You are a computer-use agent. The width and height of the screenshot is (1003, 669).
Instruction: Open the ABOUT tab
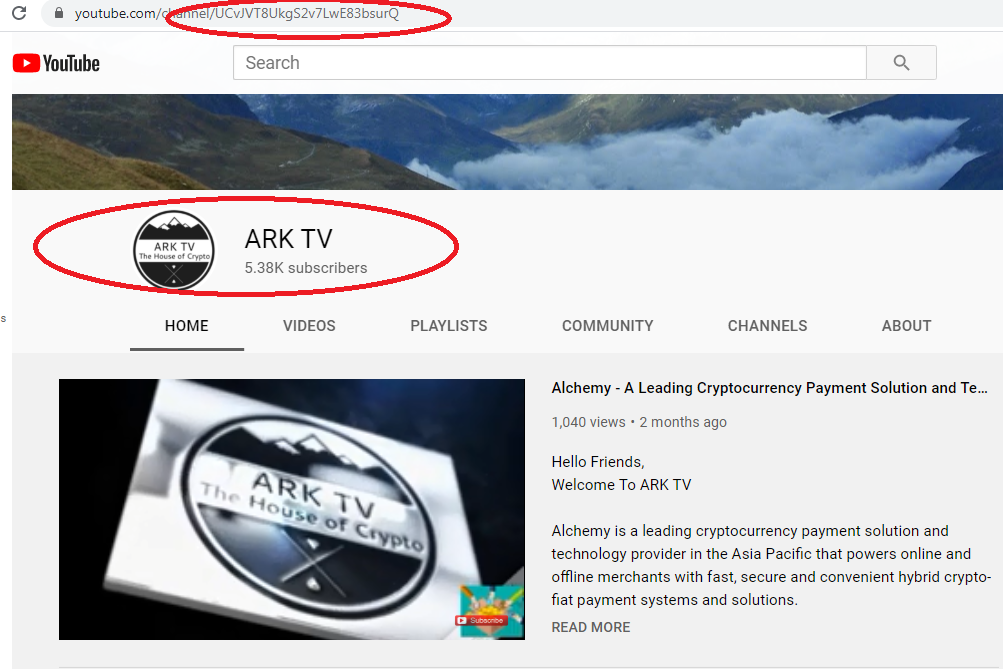906,326
